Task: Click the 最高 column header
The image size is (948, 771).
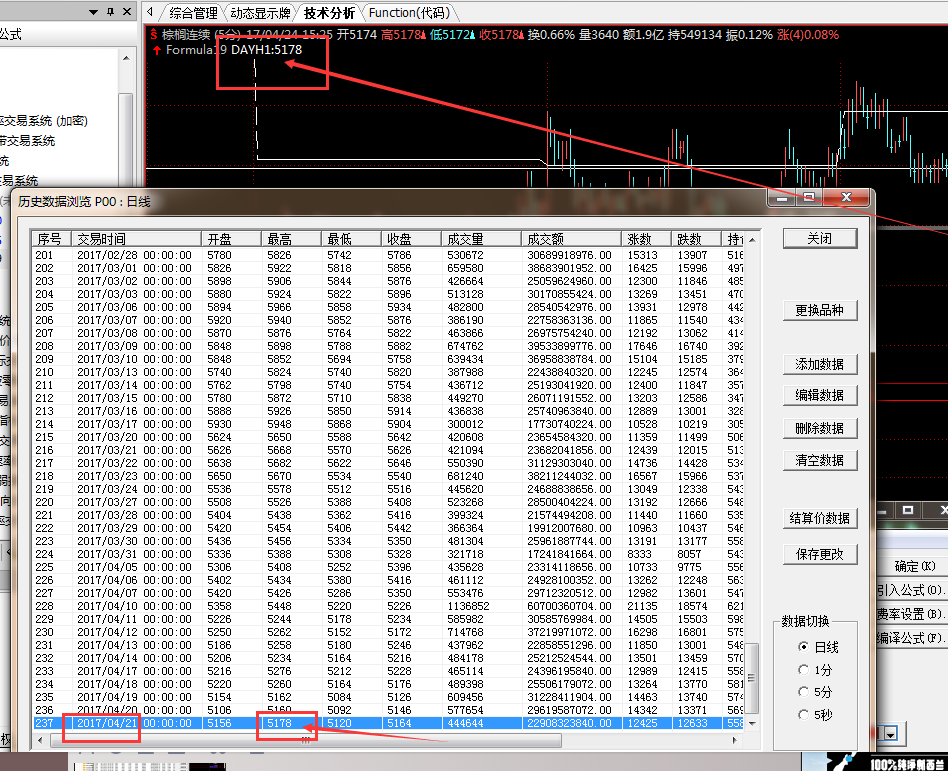Action: pyautogui.click(x=291, y=239)
